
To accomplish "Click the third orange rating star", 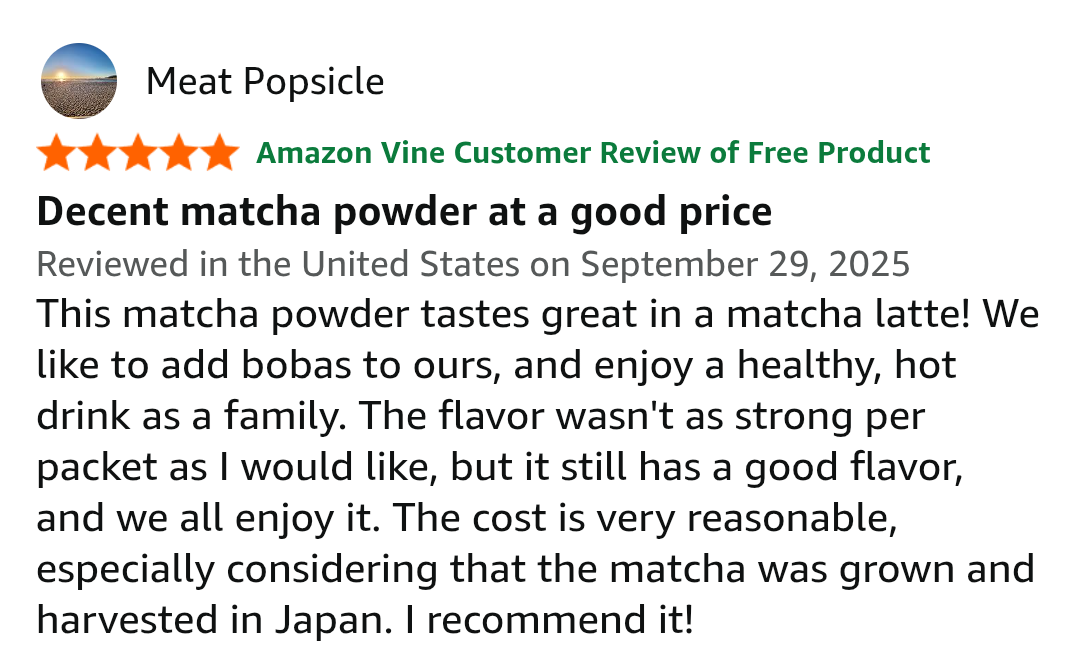I will coord(138,153).
